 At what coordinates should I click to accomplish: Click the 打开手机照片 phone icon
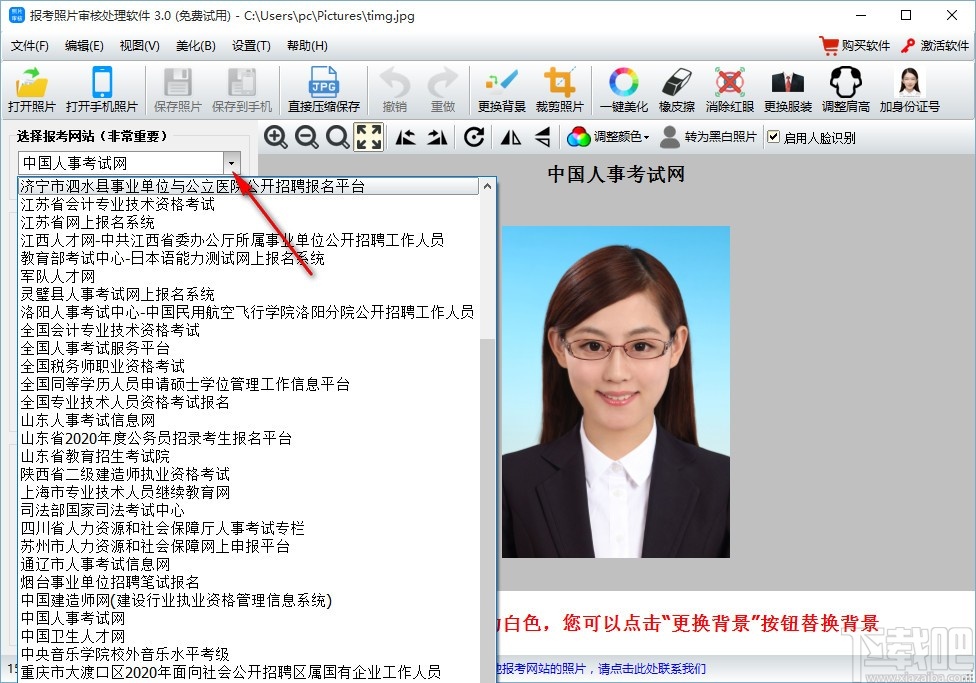click(x=101, y=90)
